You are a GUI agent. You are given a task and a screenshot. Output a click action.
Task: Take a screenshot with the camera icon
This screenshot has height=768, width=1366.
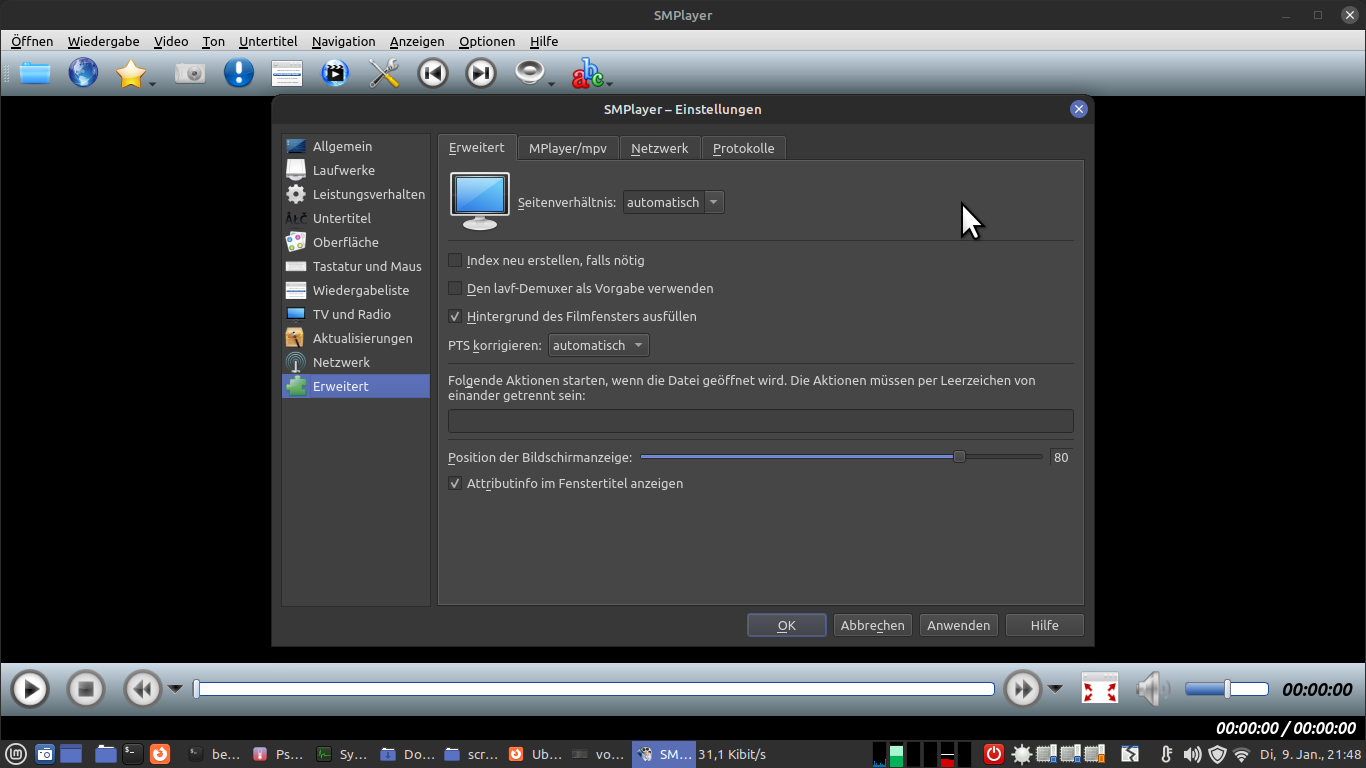[x=190, y=73]
